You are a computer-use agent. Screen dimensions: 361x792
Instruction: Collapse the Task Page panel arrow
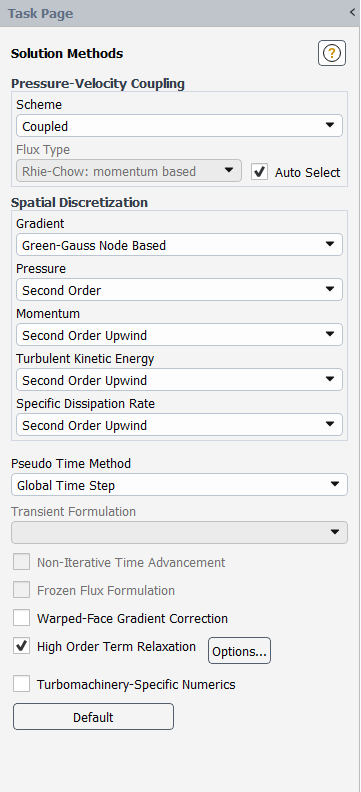pos(352,13)
